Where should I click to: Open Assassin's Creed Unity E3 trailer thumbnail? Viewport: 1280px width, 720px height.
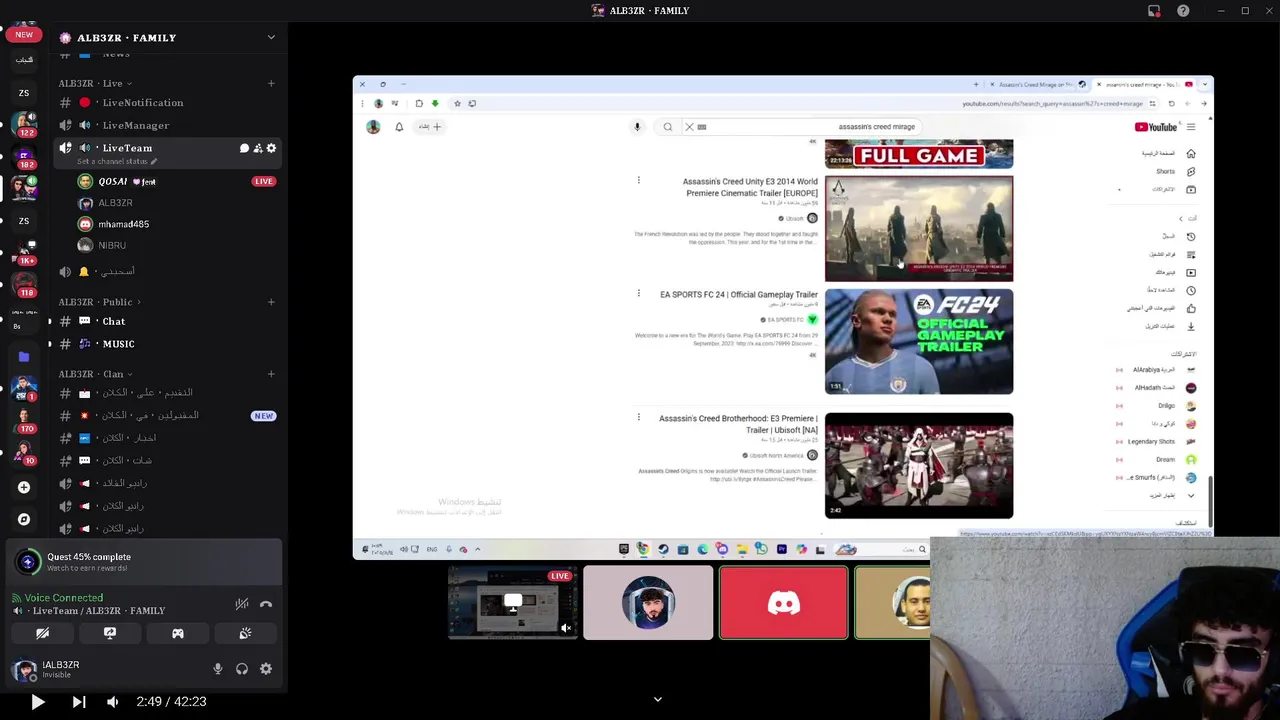919,229
